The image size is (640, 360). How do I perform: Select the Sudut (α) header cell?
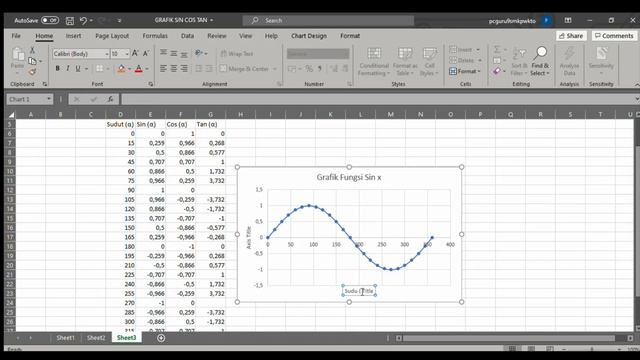click(x=120, y=124)
